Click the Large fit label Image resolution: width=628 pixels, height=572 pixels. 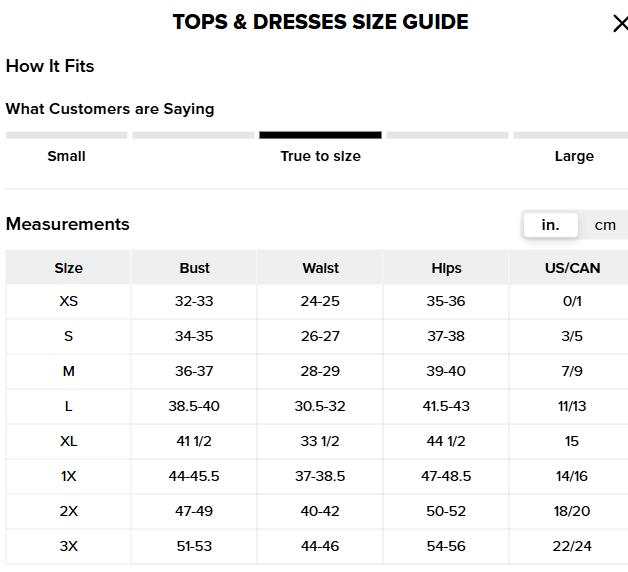[573, 156]
